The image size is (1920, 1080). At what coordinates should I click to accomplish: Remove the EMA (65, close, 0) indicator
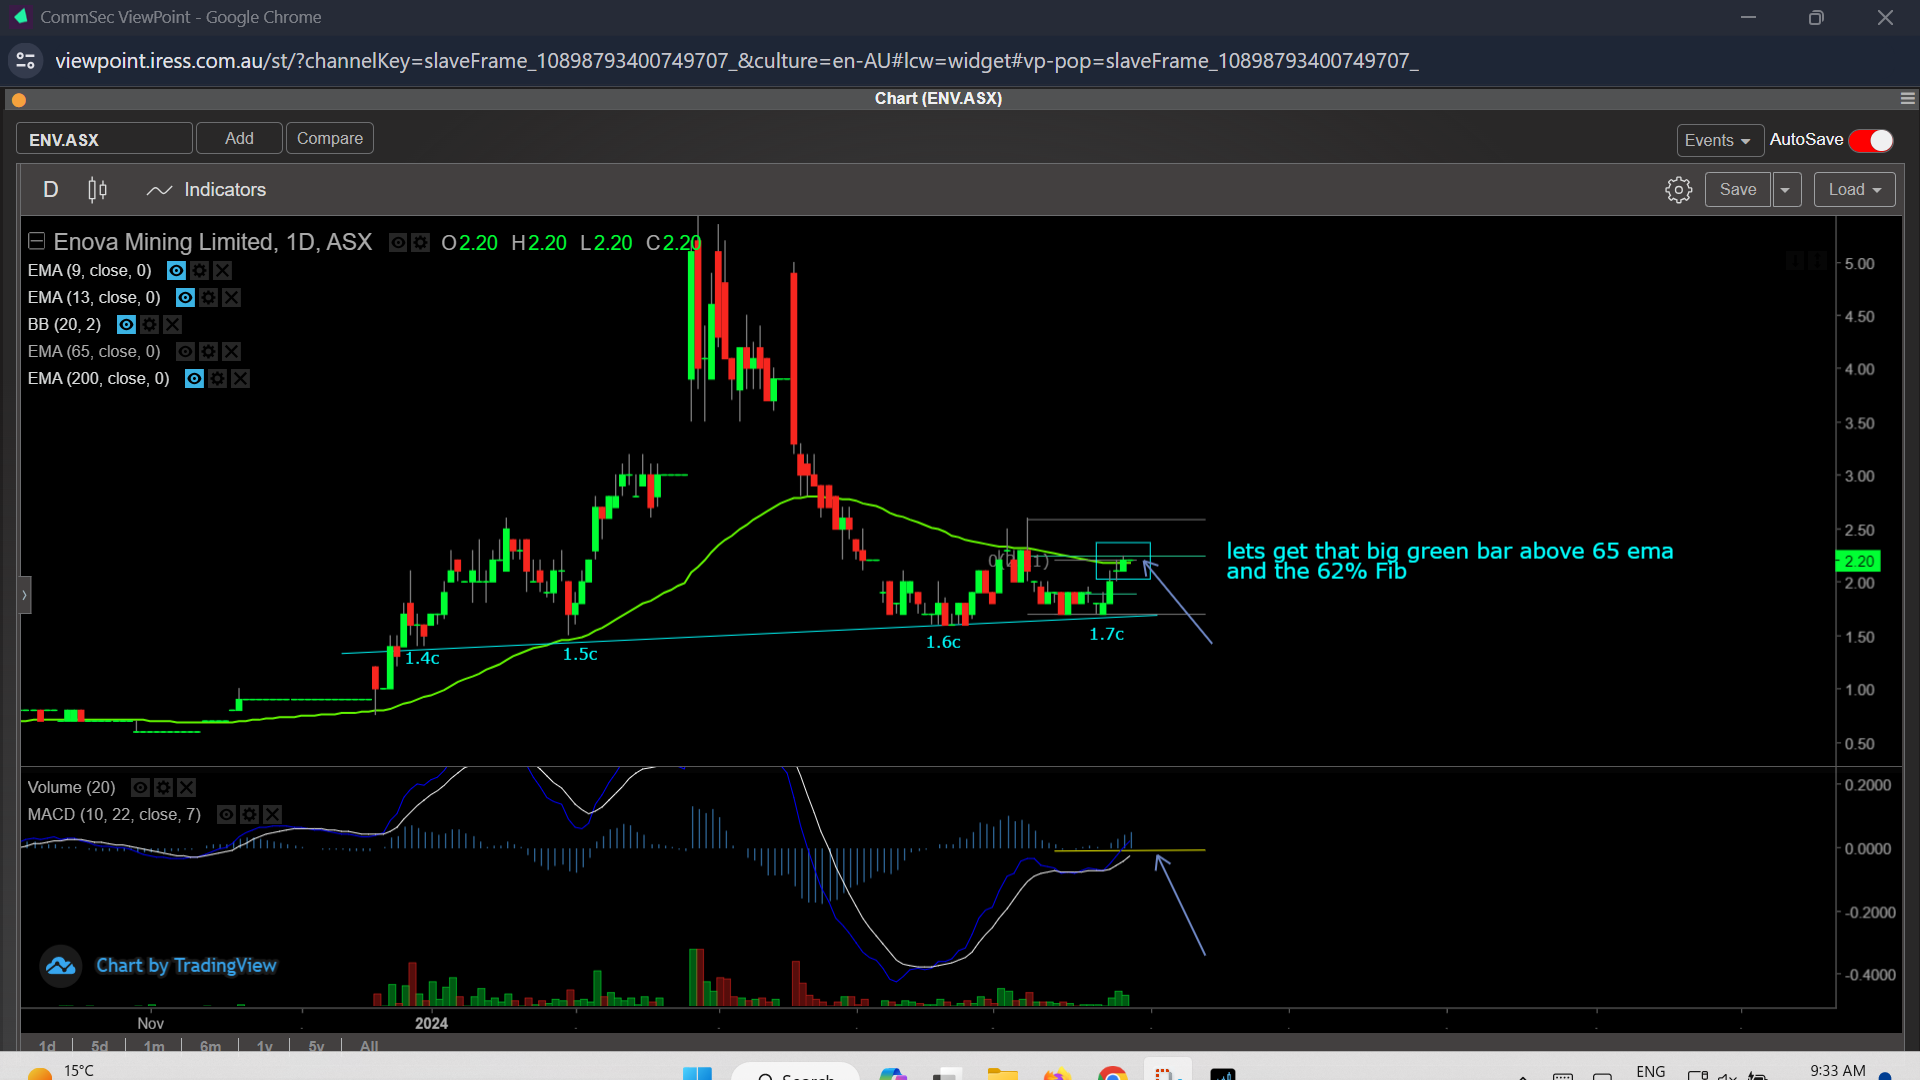[231, 351]
